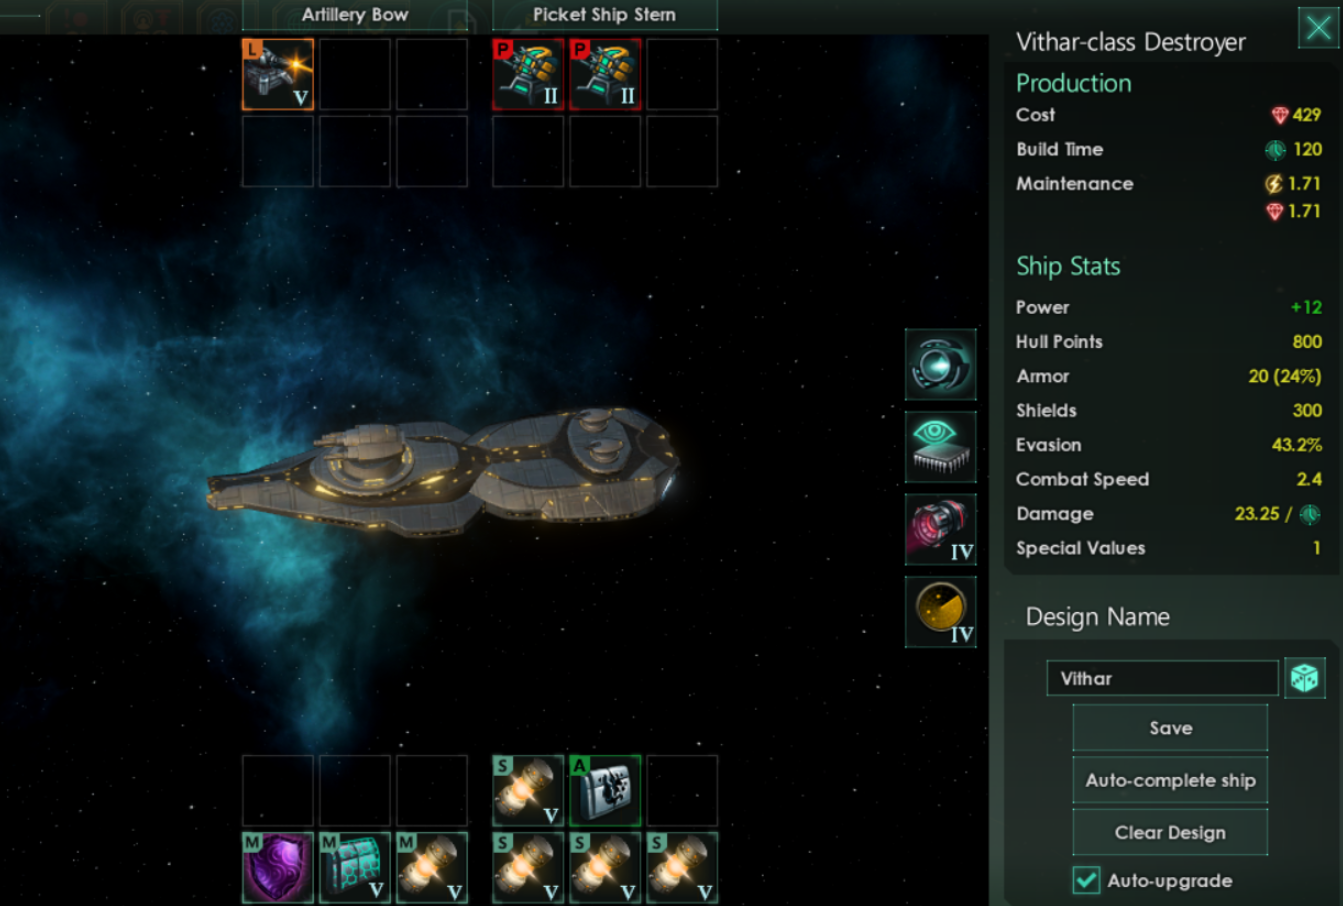The width and height of the screenshot is (1343, 906).
Task: Click the teal armor medium utility slot
Action: tap(355, 867)
